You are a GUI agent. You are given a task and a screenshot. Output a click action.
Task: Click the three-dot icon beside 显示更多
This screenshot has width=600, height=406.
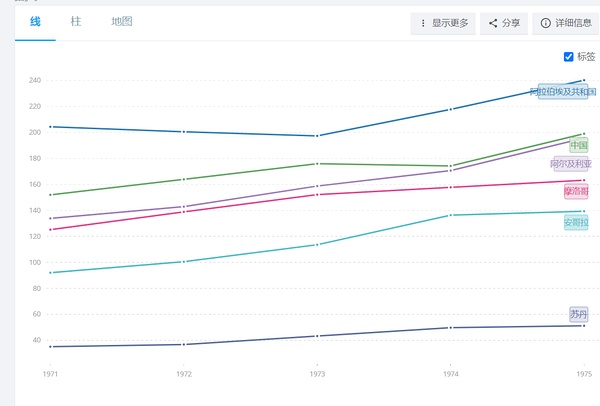[423, 23]
